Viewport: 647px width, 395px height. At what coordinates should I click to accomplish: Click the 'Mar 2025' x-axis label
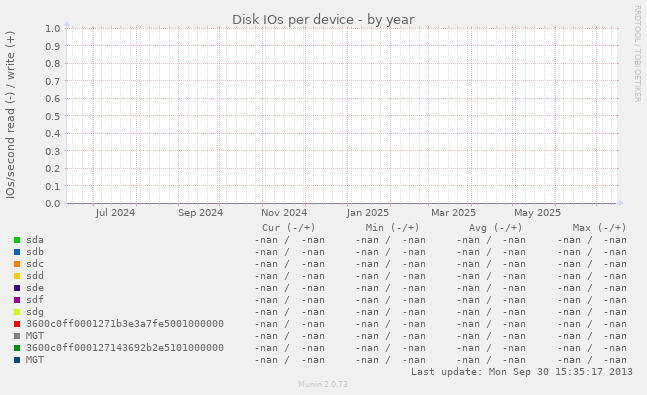[x=453, y=213]
